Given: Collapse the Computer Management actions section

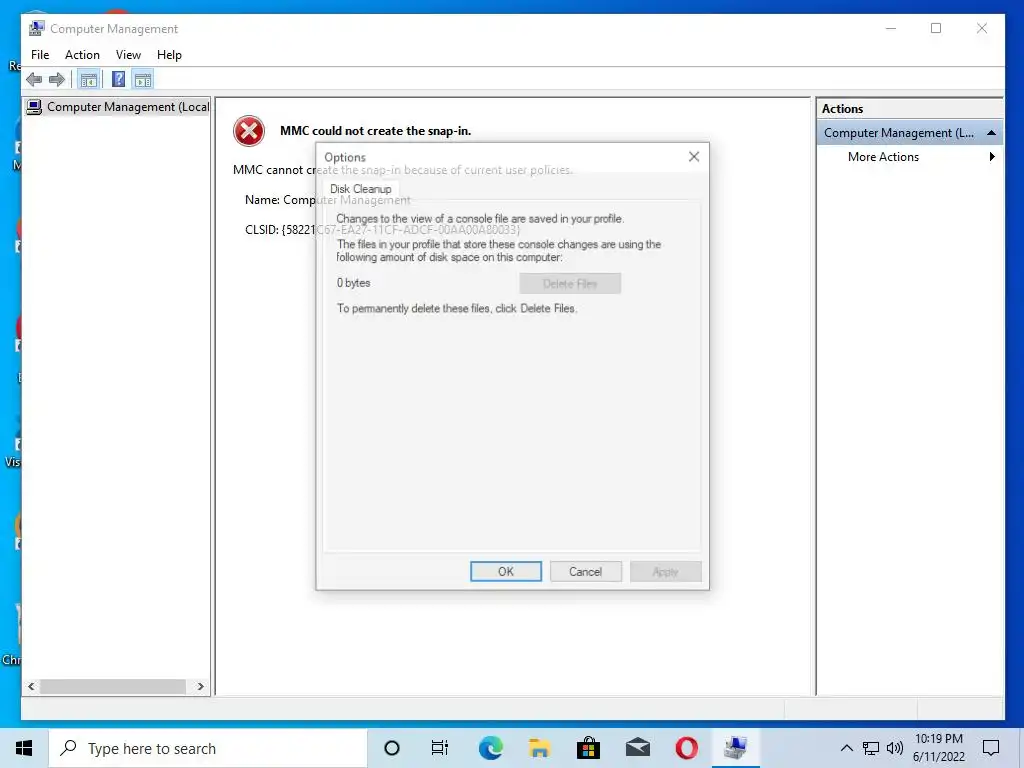Looking at the screenshot, I should 991,133.
